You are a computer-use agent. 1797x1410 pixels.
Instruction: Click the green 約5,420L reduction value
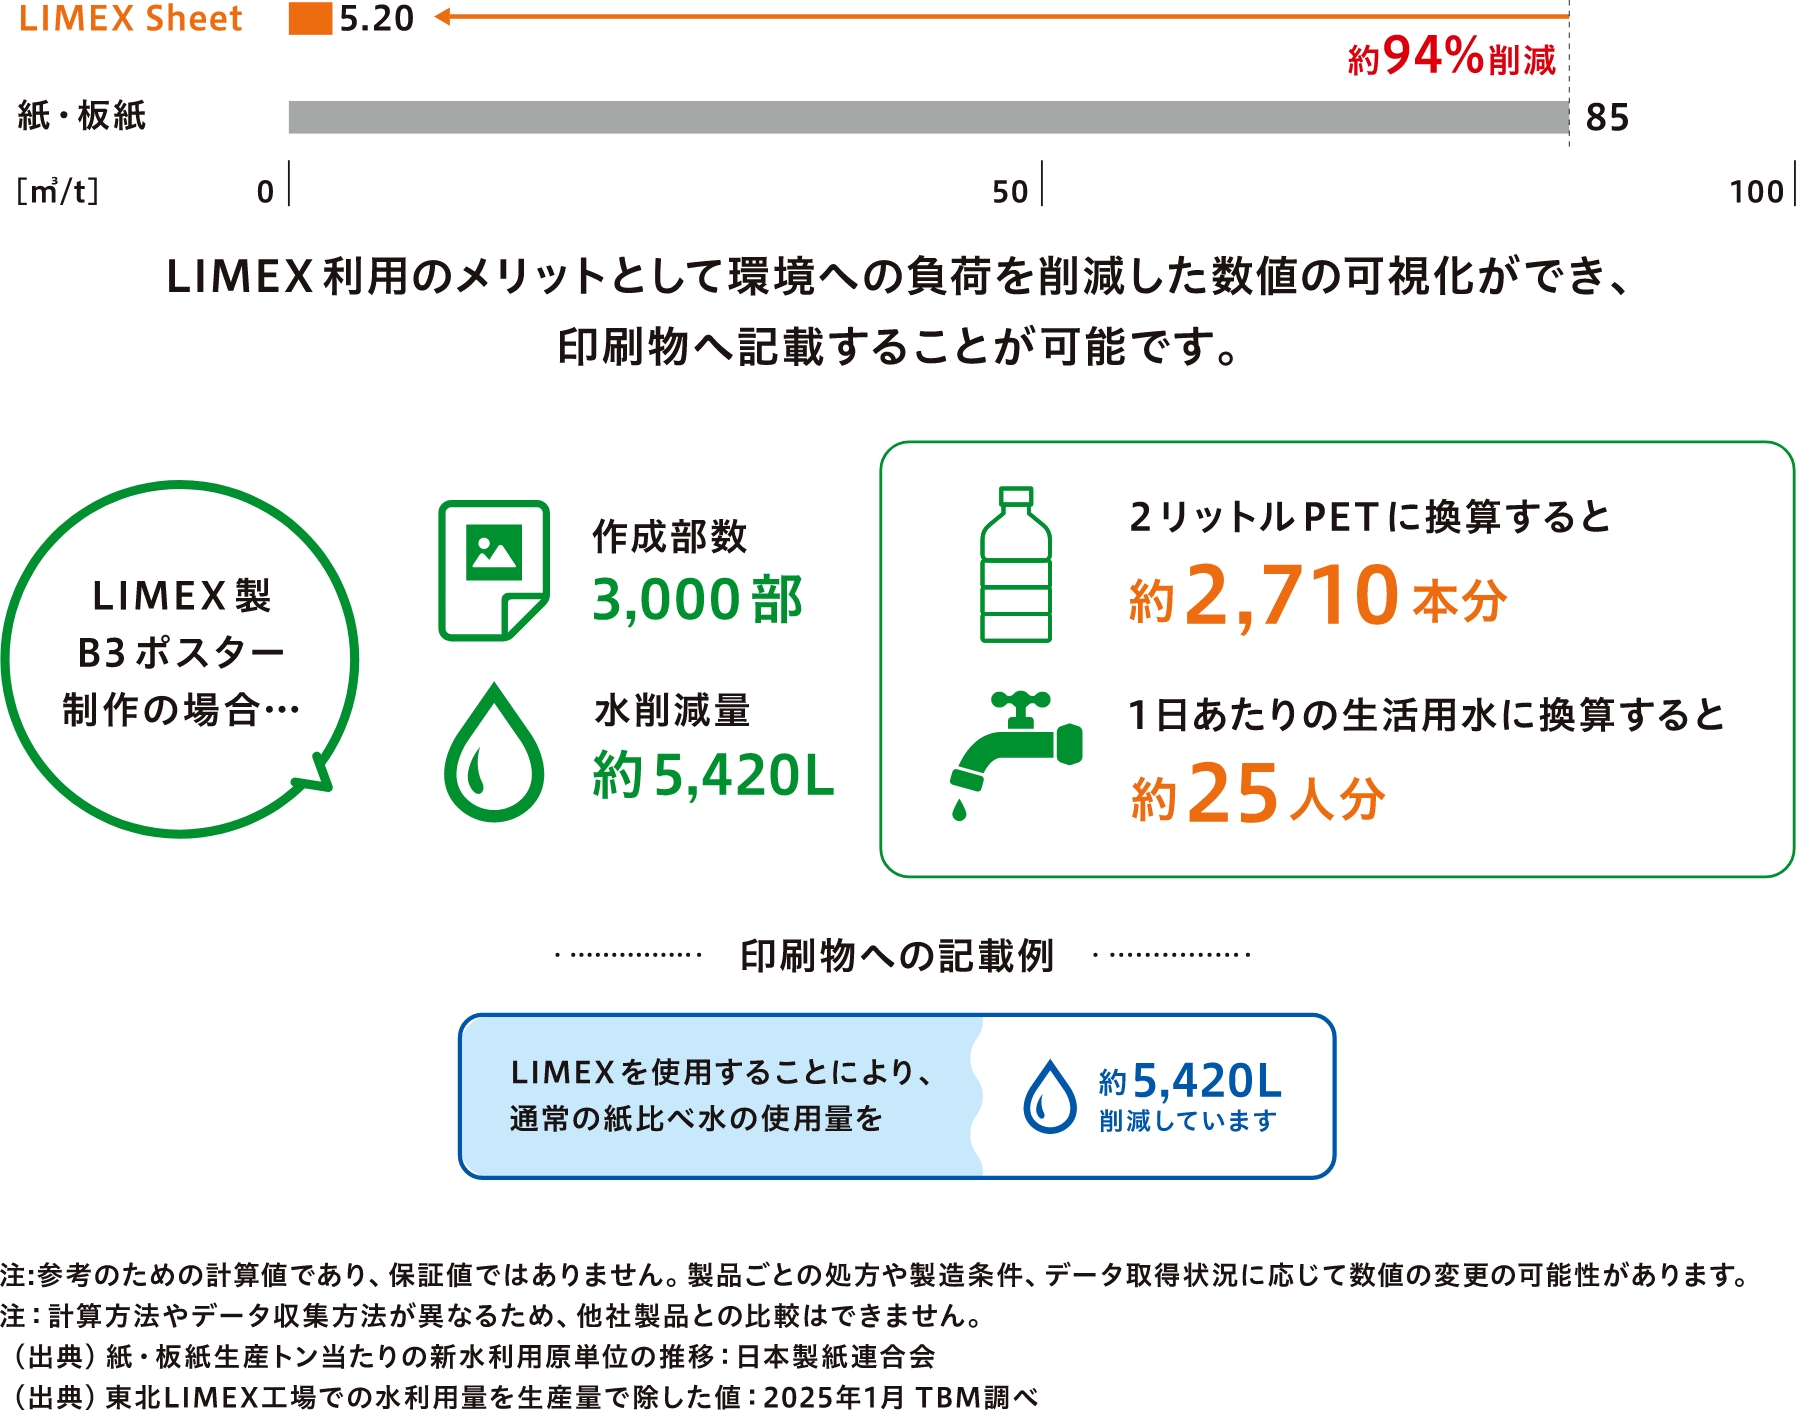713,776
